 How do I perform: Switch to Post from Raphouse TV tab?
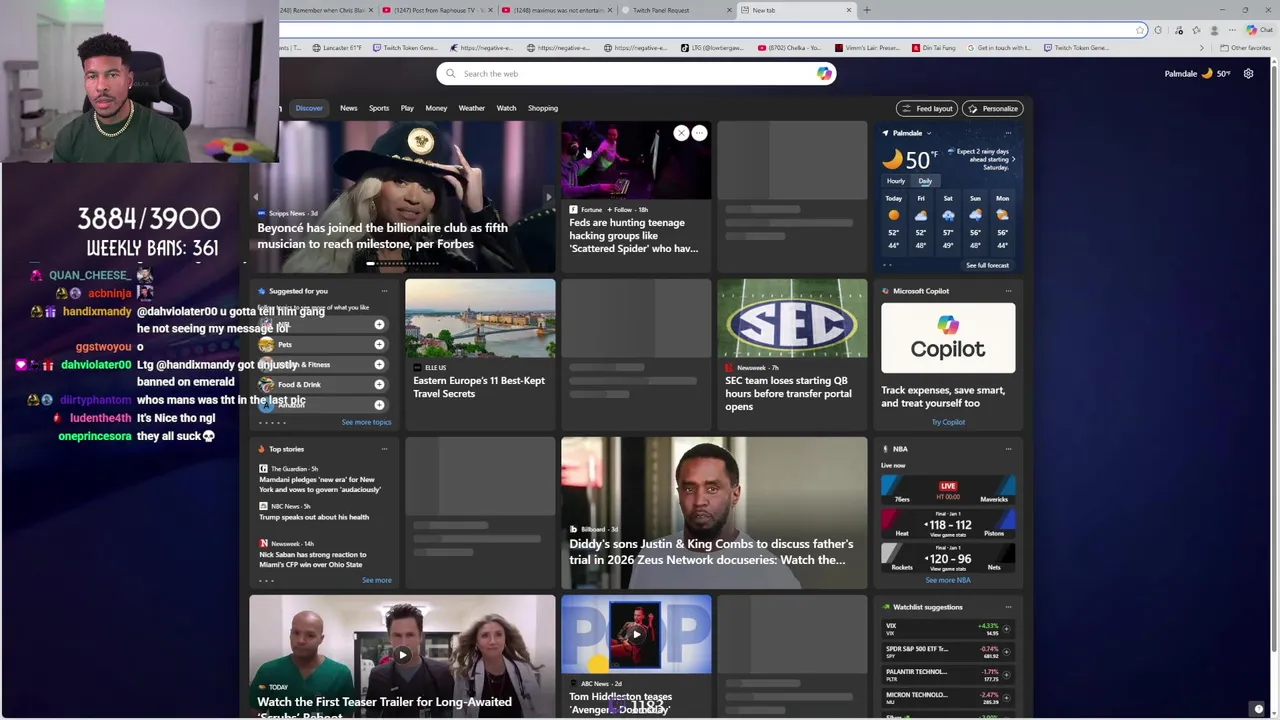[436, 10]
